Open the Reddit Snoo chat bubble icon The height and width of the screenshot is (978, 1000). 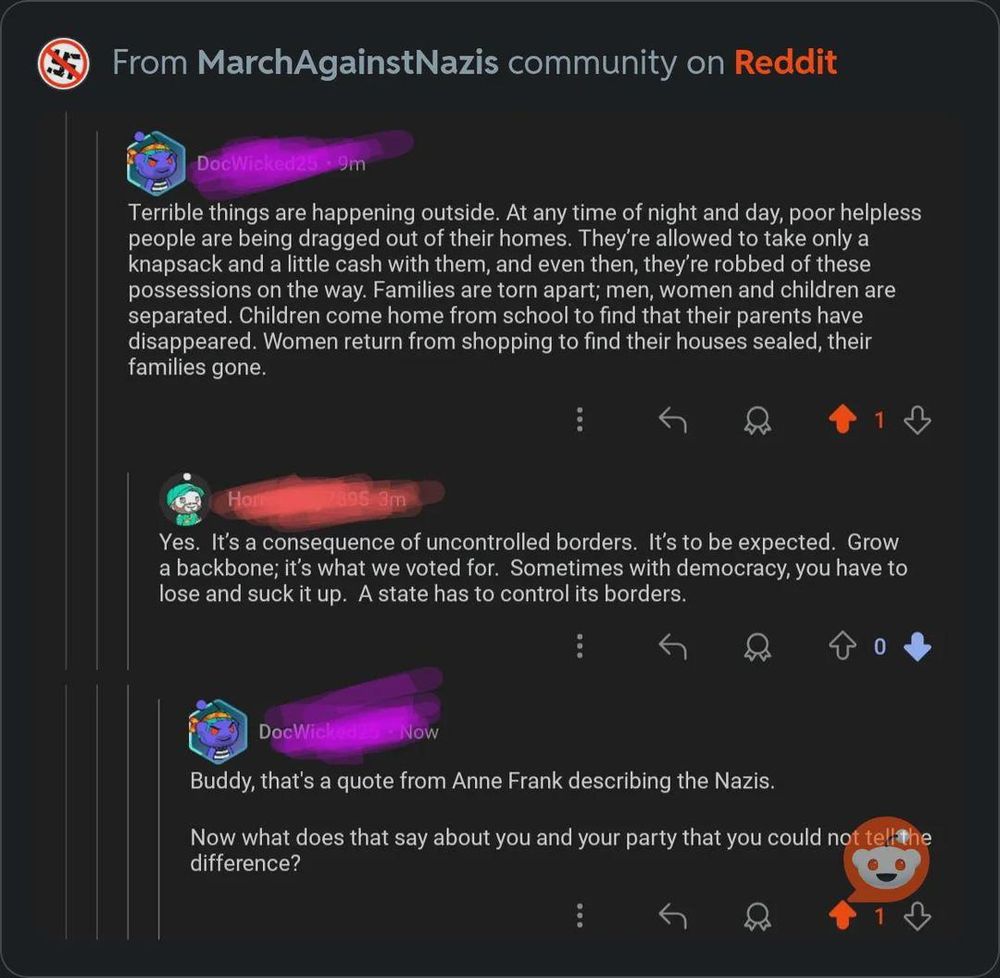(886, 859)
